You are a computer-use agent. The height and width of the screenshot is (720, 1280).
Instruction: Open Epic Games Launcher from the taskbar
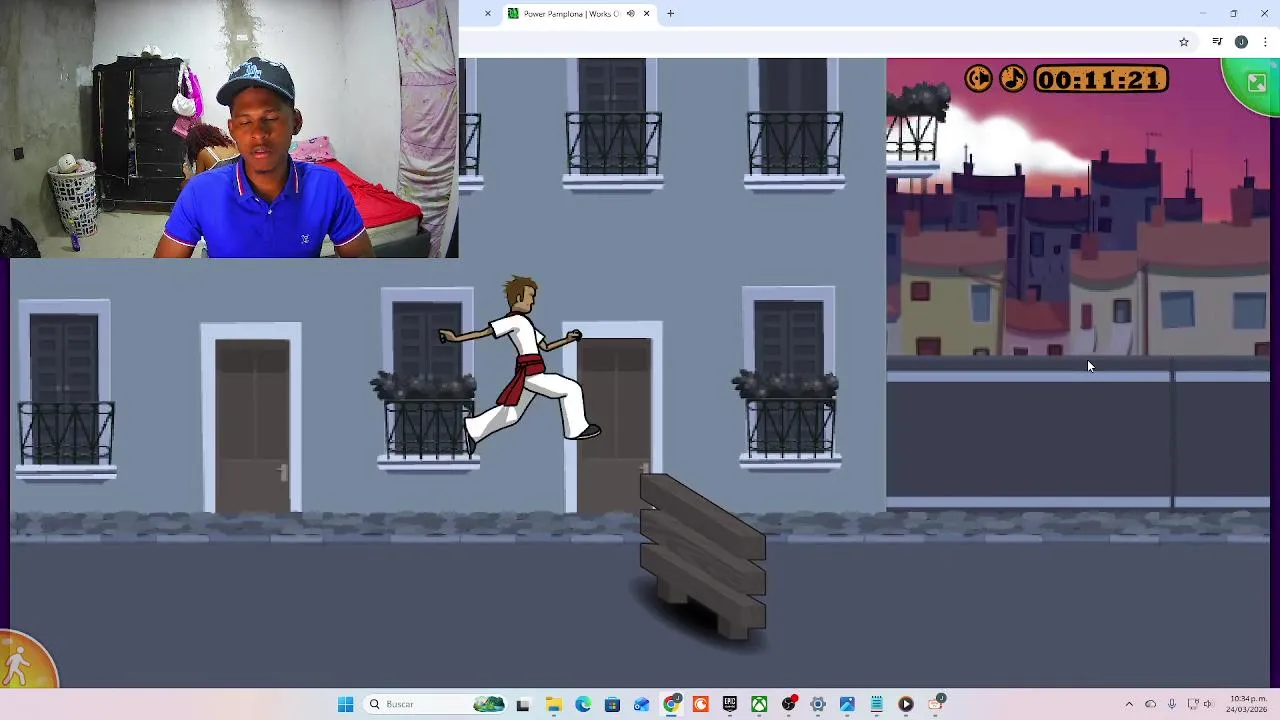730,704
